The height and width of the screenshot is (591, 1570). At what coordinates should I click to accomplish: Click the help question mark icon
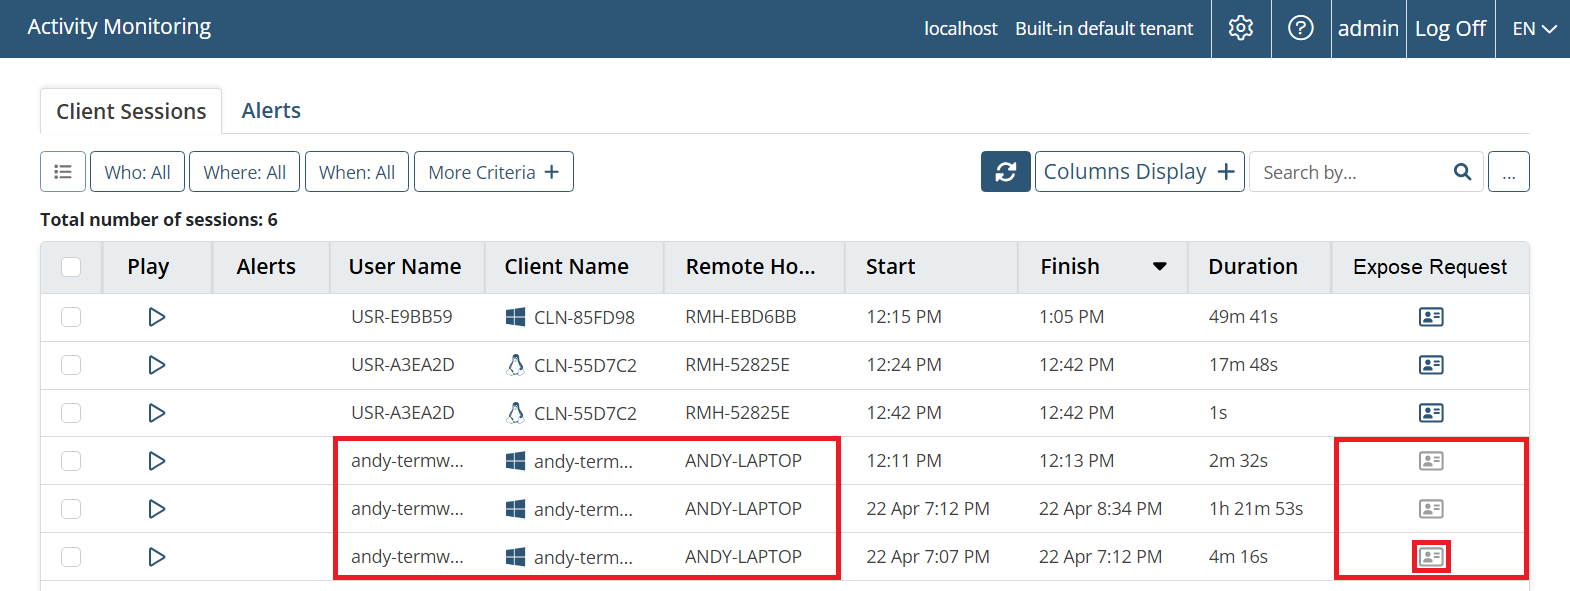click(1300, 28)
